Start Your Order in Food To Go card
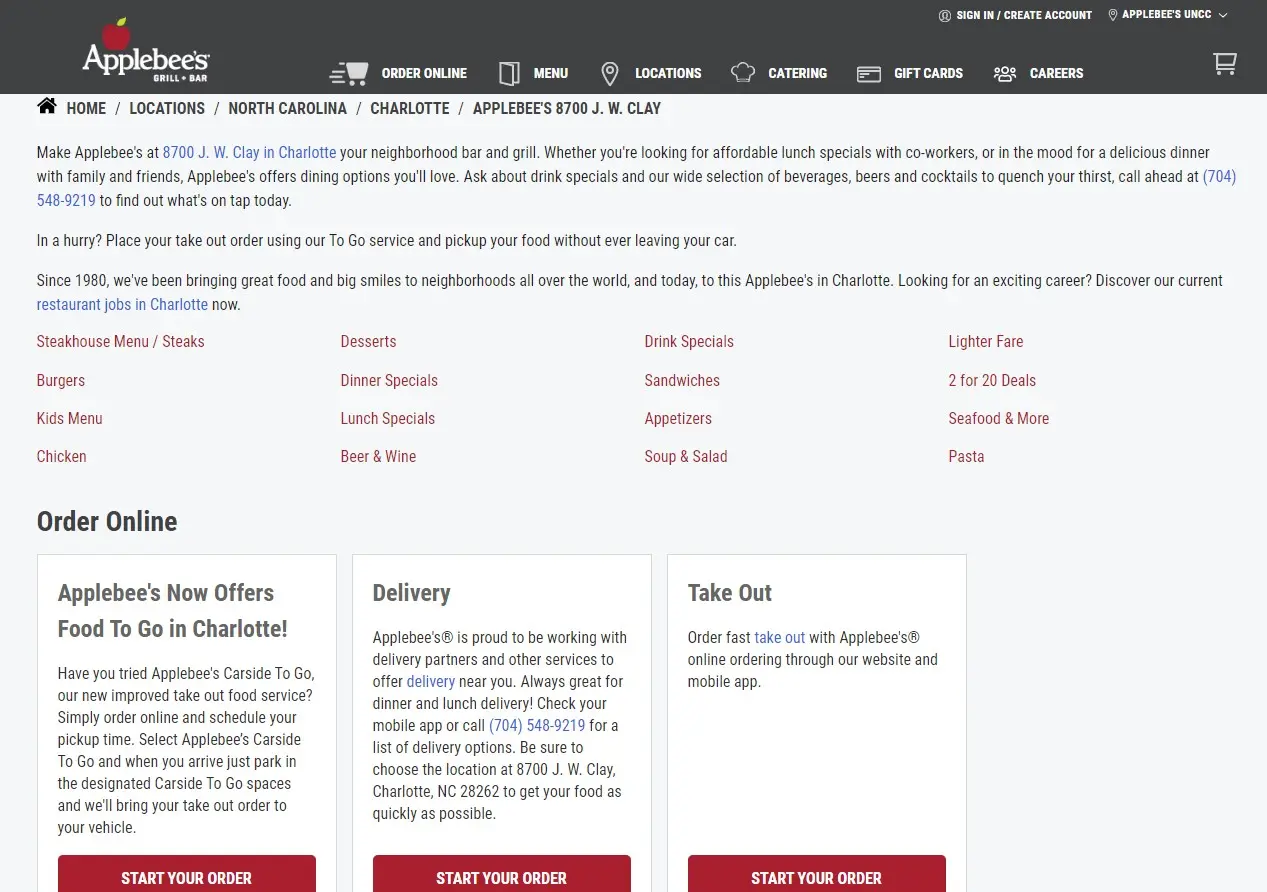Screen dimensions: 1267x892 187,875
